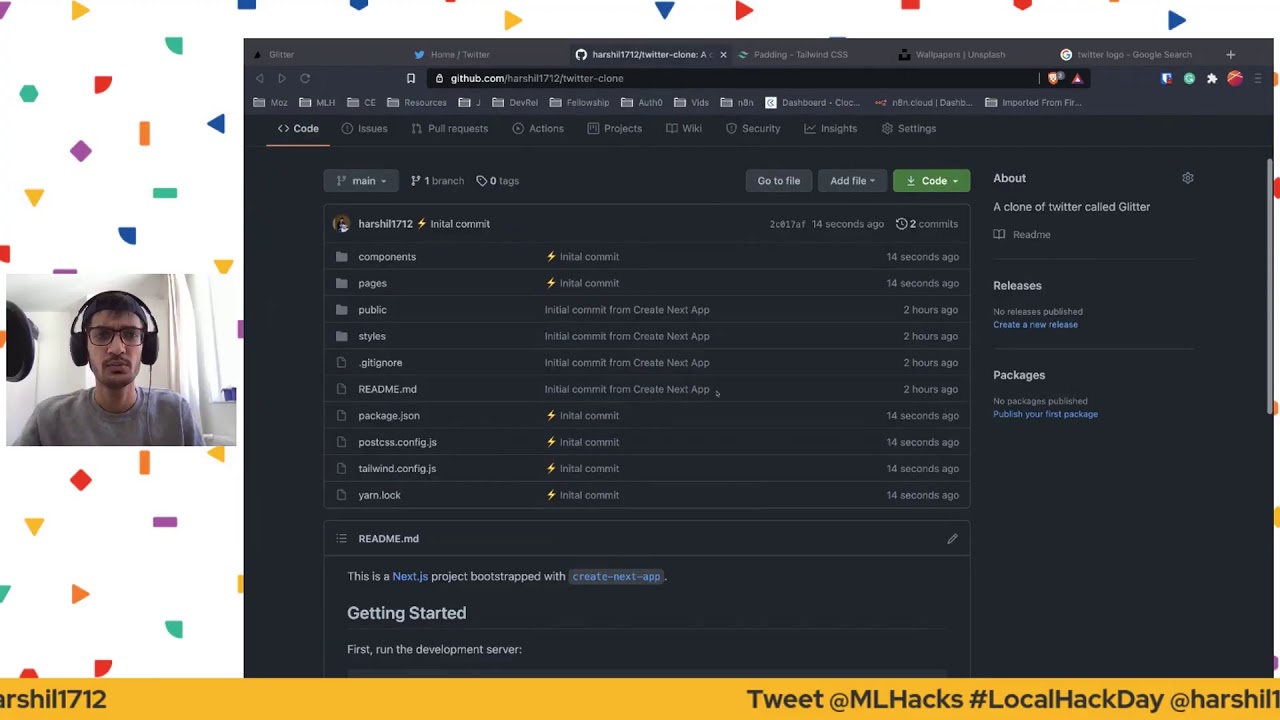Click the browser forward arrow
1280x720 pixels.
coord(282,78)
